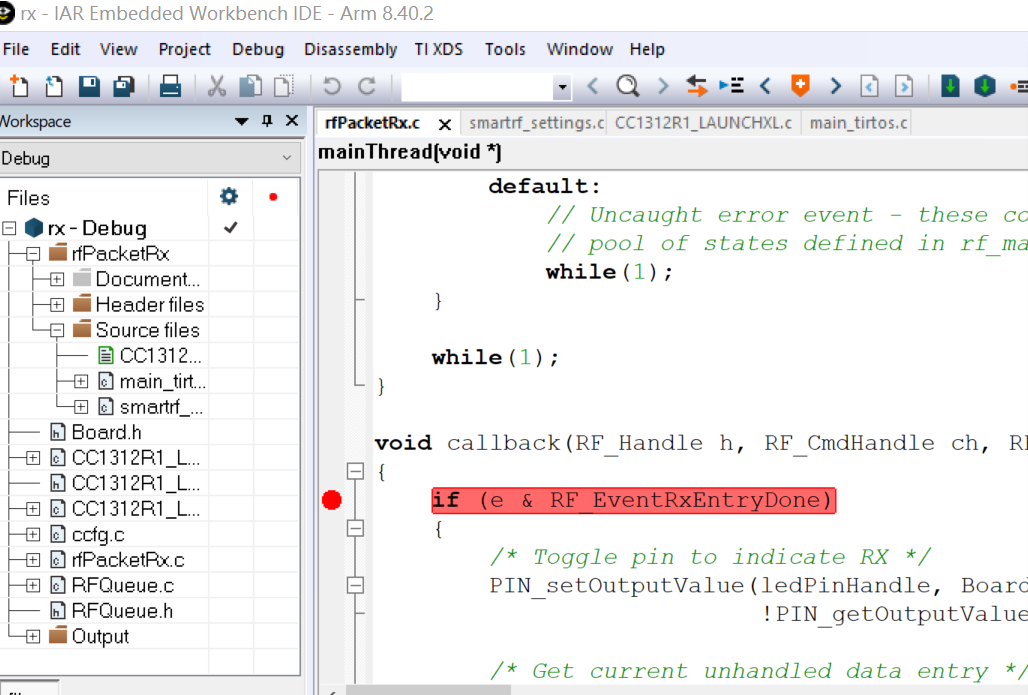Click the Undo toolbar icon

[x=332, y=86]
